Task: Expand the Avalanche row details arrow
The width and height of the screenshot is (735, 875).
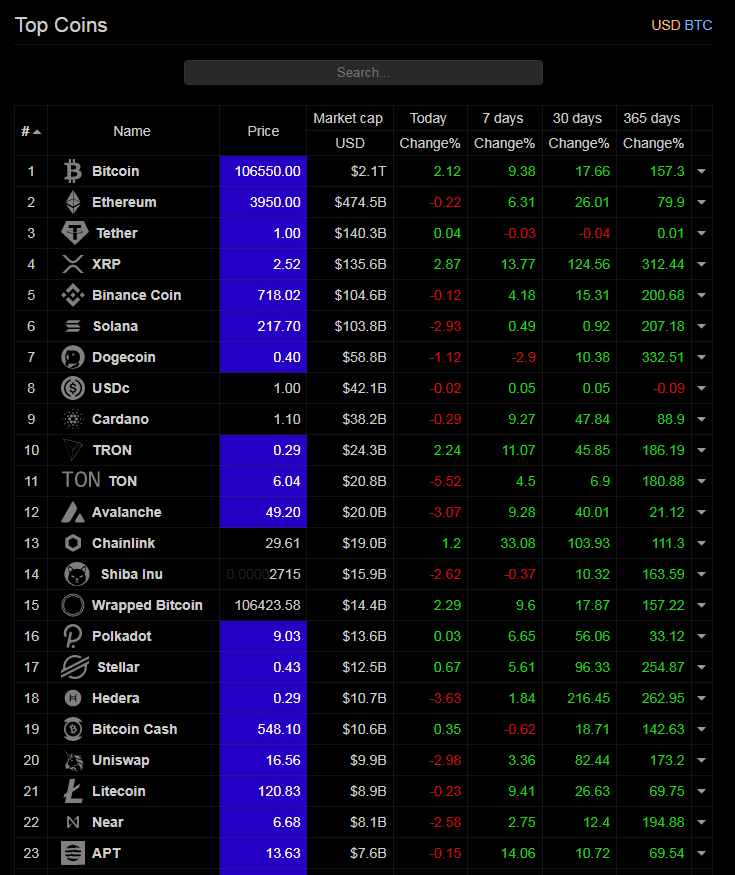Action: coord(702,512)
